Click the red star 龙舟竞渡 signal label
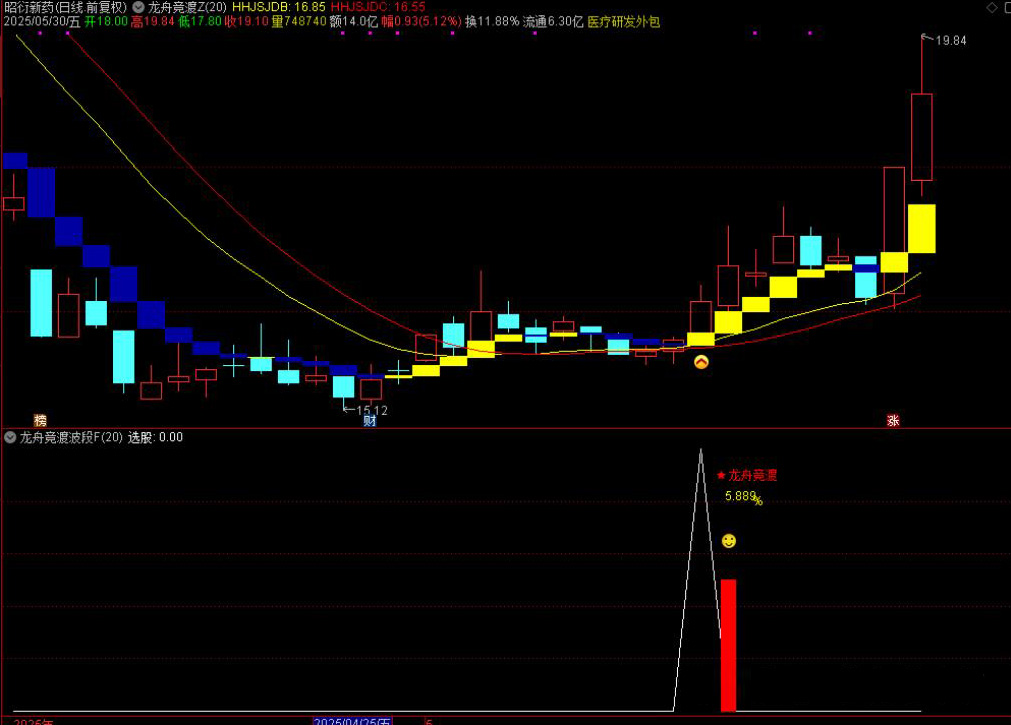 (747, 475)
